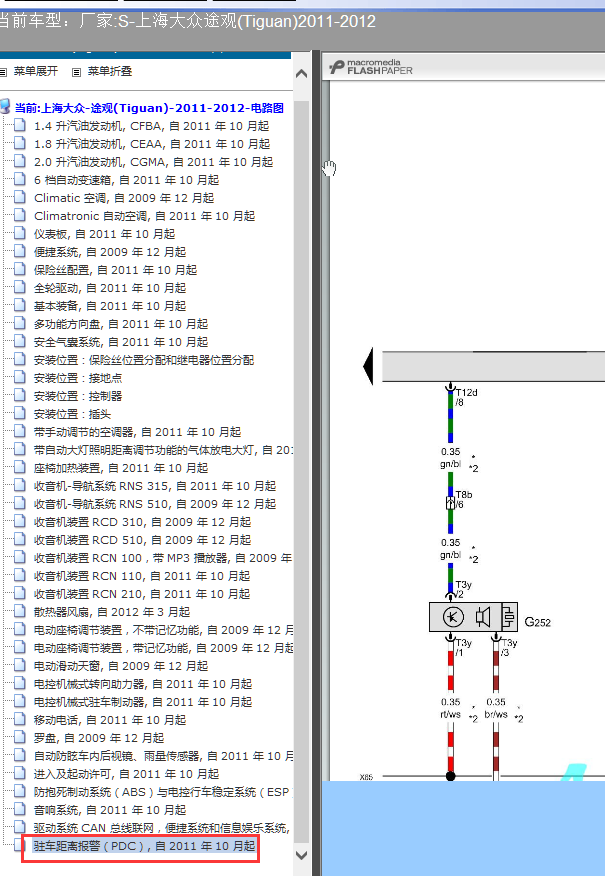
Task: Open 电动座椅调节装置,不带记忆功能 entry
Action: 163,630
